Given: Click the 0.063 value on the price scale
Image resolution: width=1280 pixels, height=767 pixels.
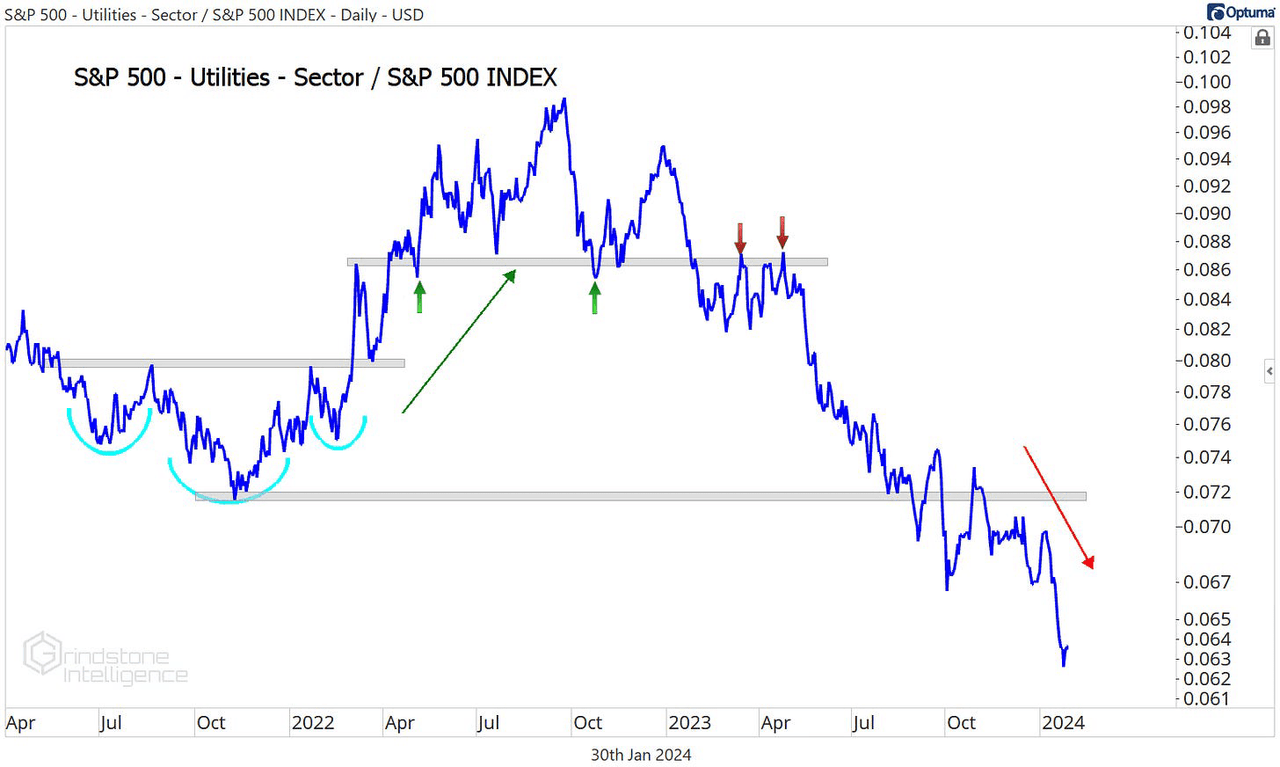Looking at the screenshot, I should click(1207, 658).
